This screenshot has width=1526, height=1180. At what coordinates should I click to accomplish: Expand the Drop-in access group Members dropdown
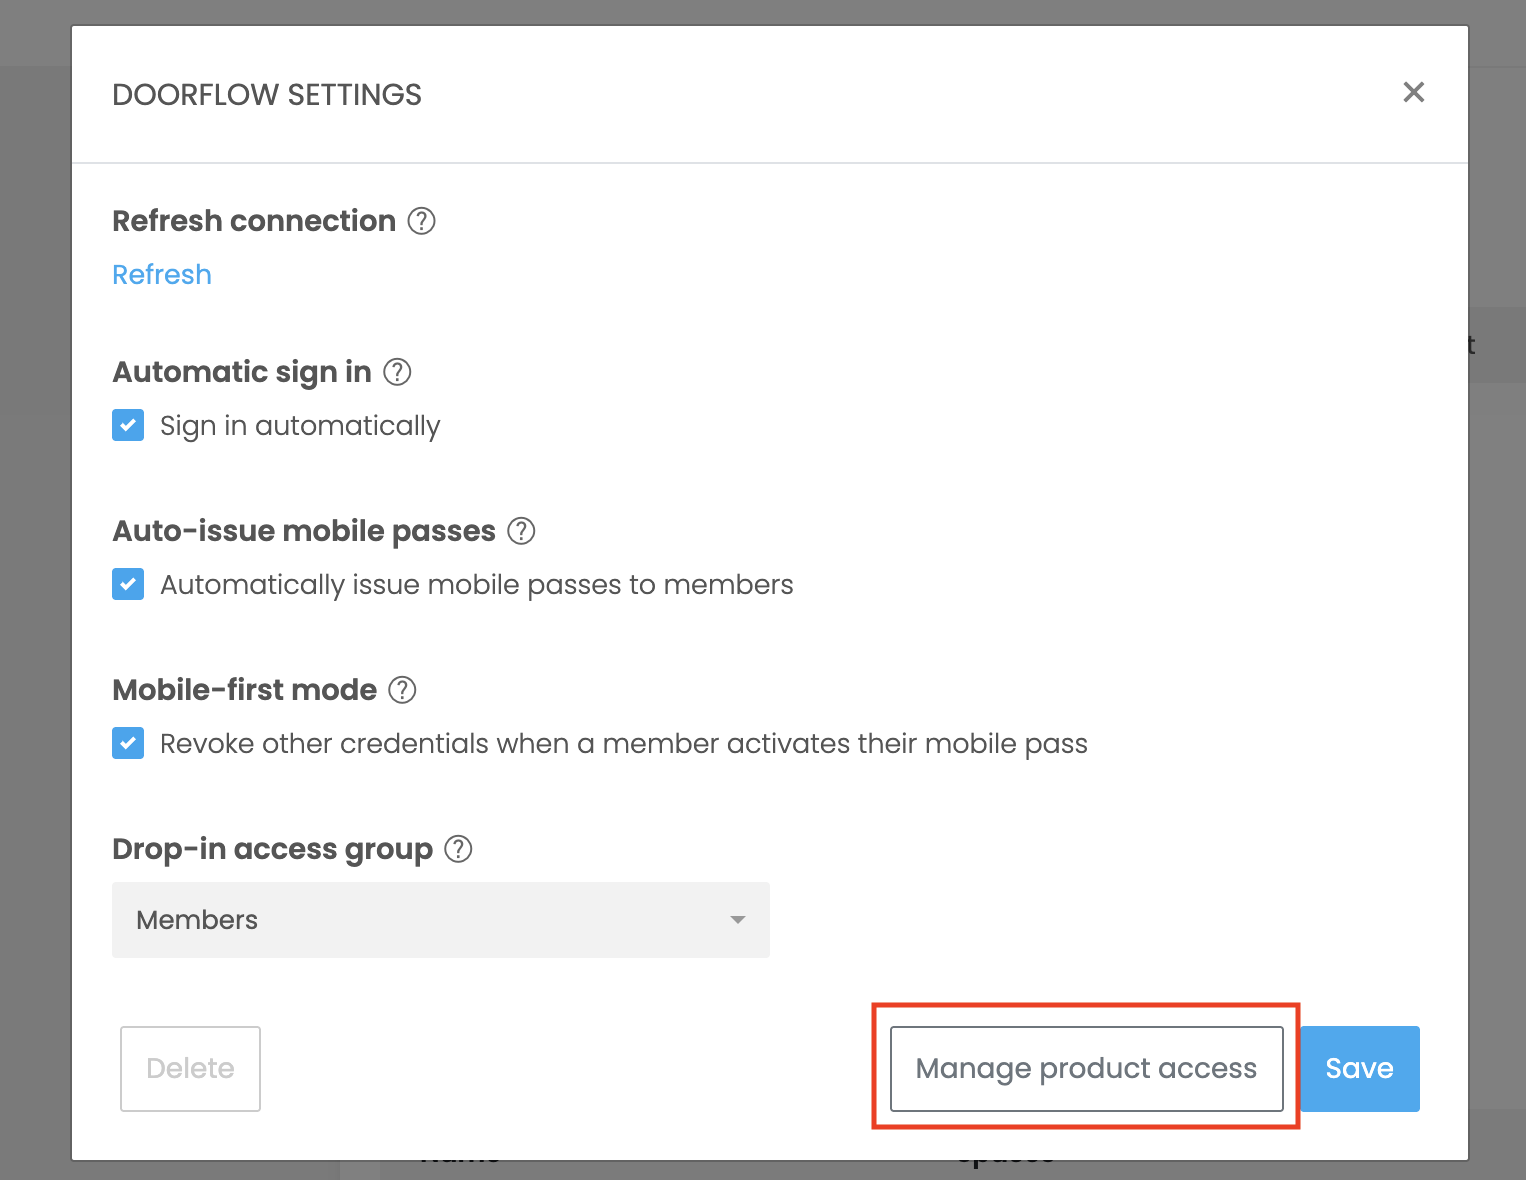pyautogui.click(x=440, y=920)
